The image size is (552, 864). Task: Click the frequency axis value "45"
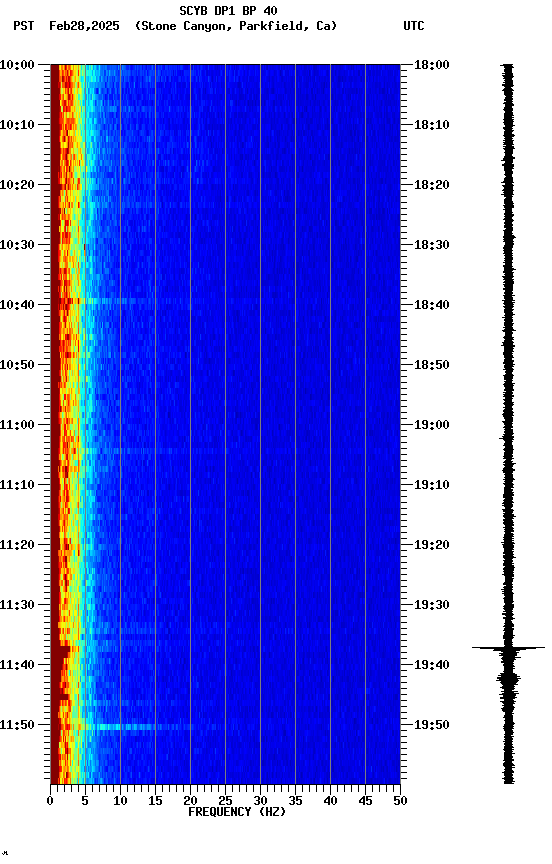pos(365,801)
